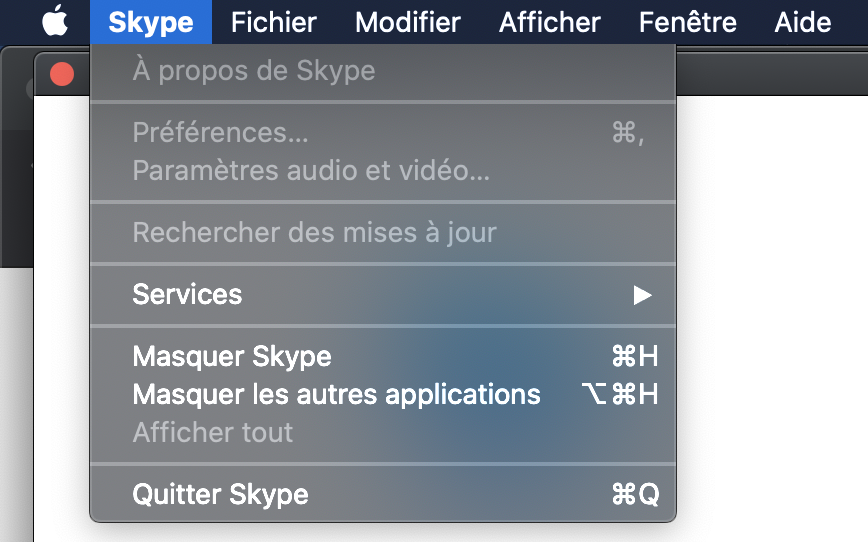Screen dimensions: 868x542
Task: Choose Préférences… from the Skype menu
Action: click(x=221, y=133)
